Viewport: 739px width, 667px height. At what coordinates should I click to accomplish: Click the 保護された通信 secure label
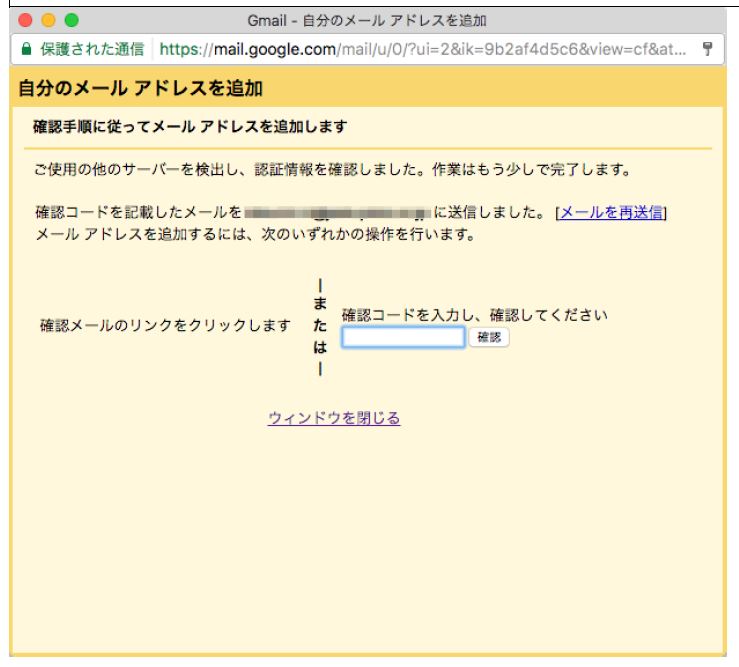91,49
